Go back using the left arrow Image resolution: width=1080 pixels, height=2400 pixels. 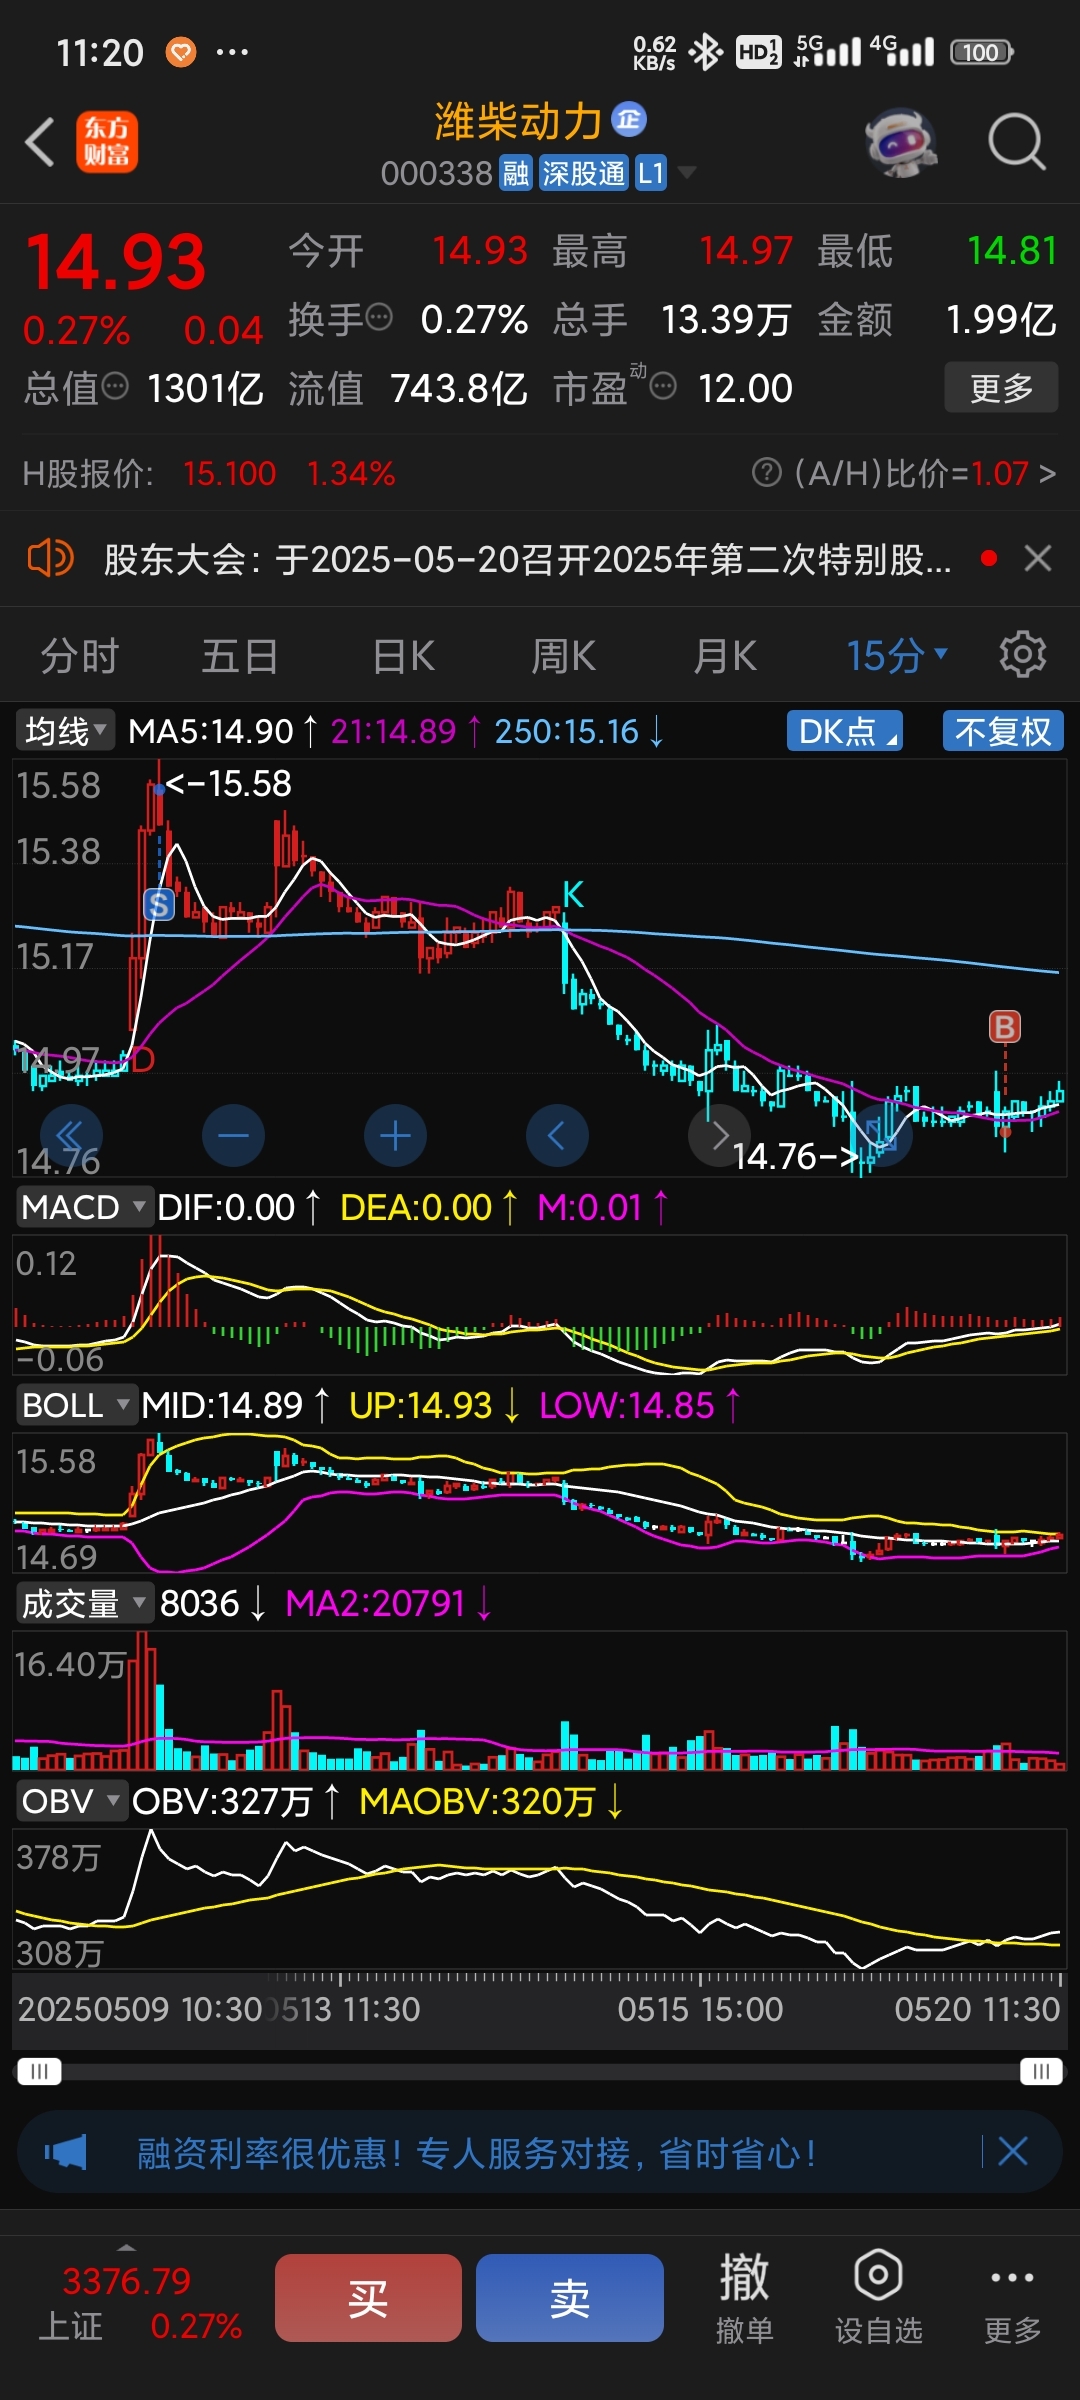pyautogui.click(x=40, y=141)
